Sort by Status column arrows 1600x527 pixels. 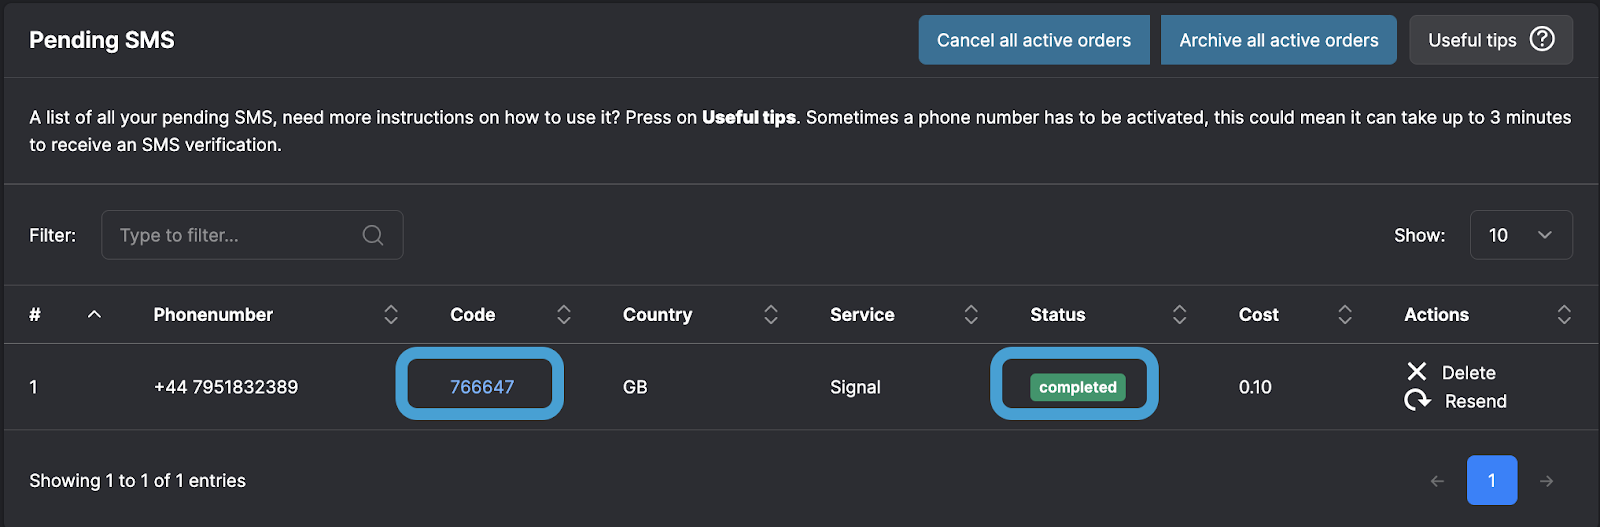tap(1180, 315)
